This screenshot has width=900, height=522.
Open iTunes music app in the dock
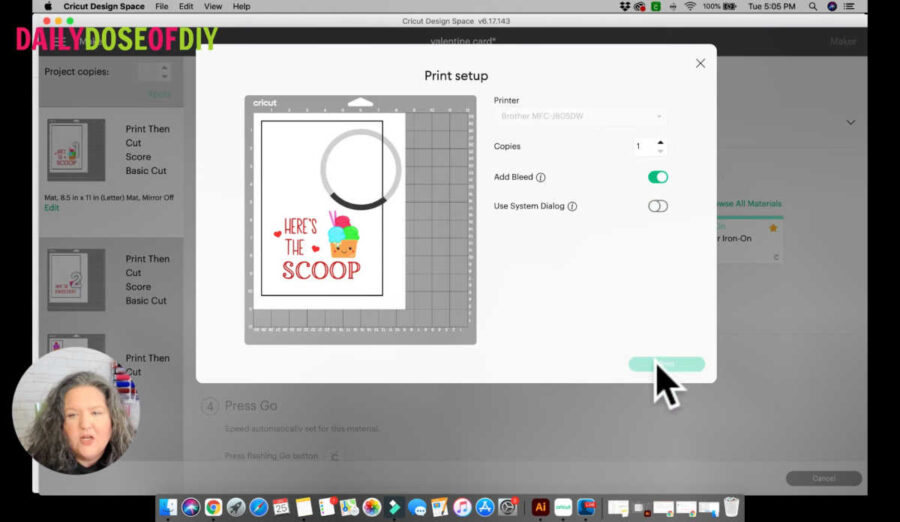tap(462, 507)
